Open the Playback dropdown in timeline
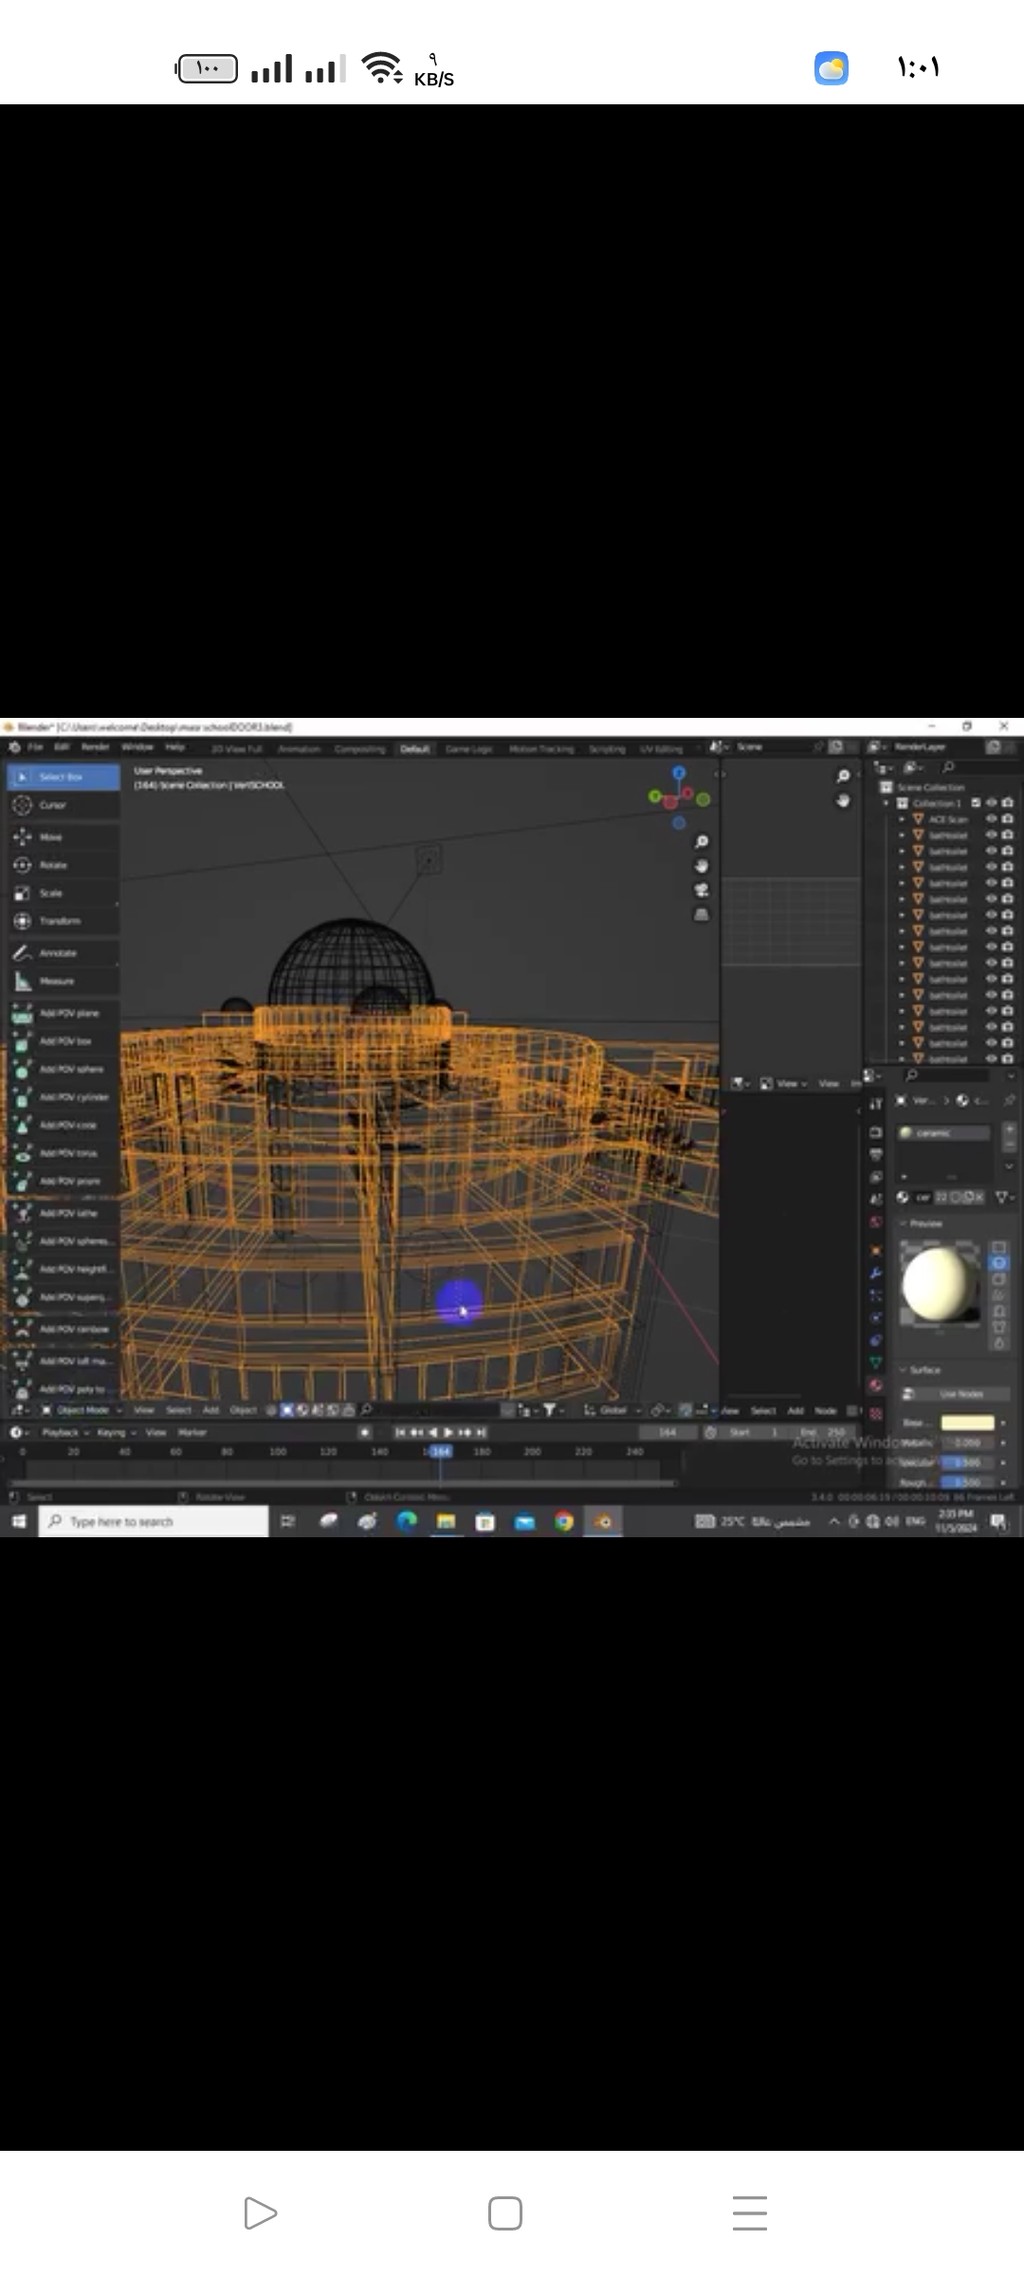 (x=66, y=1433)
